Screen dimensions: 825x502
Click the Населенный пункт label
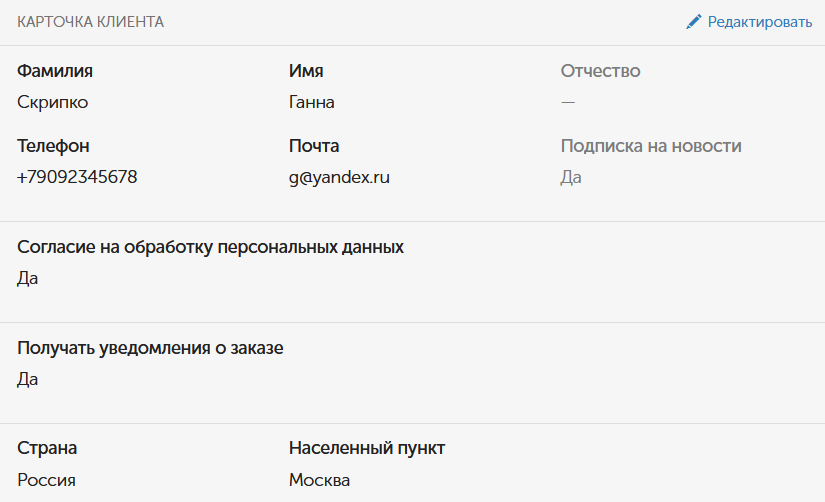tap(367, 448)
